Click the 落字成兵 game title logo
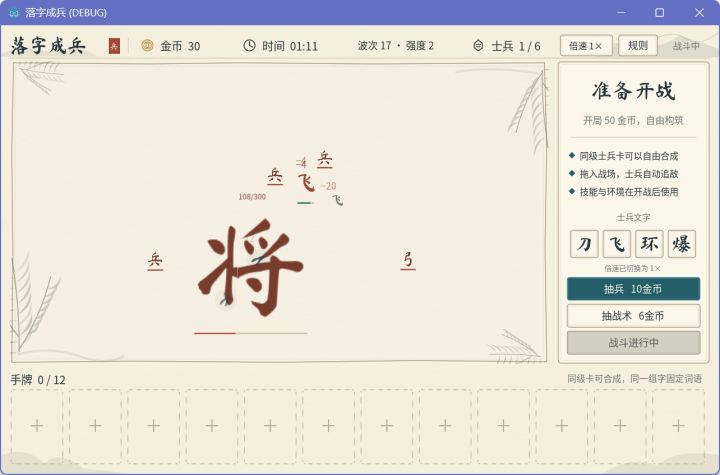Viewport: 720px width, 475px height. [x=49, y=46]
